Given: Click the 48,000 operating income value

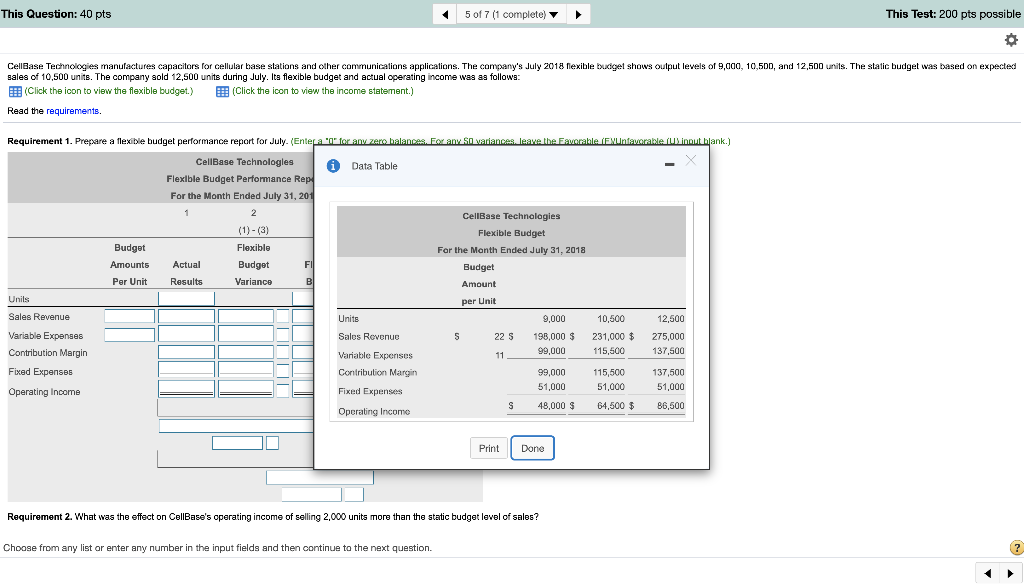Looking at the screenshot, I should point(551,406).
